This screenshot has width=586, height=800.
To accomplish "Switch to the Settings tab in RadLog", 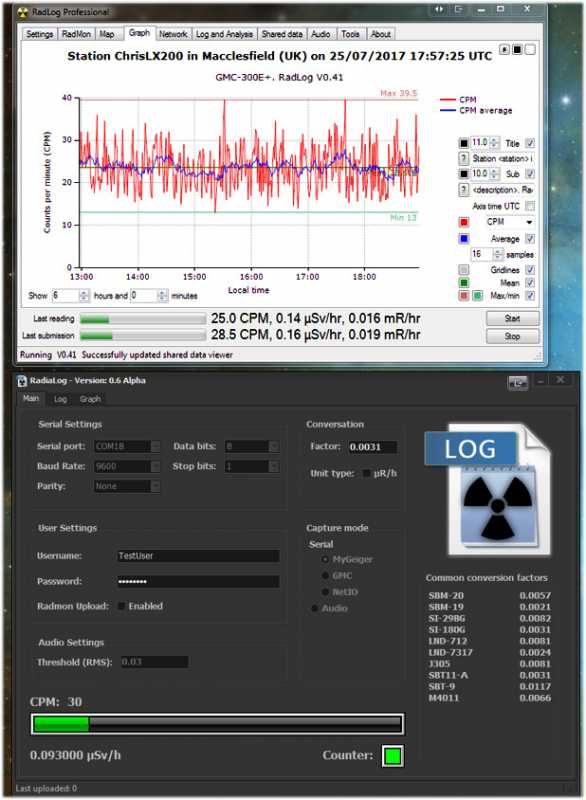I will pos(40,34).
